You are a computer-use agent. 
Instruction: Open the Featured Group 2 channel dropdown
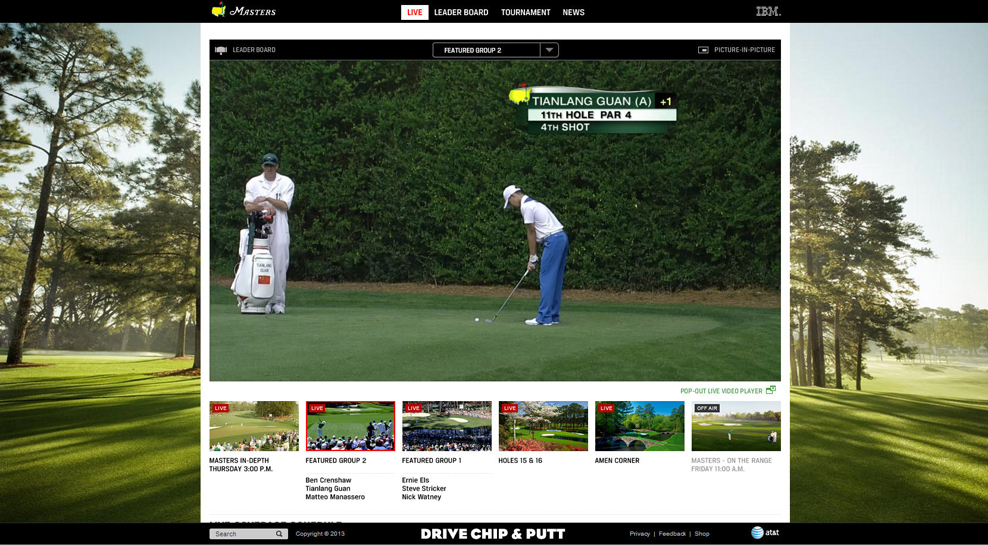coord(486,50)
